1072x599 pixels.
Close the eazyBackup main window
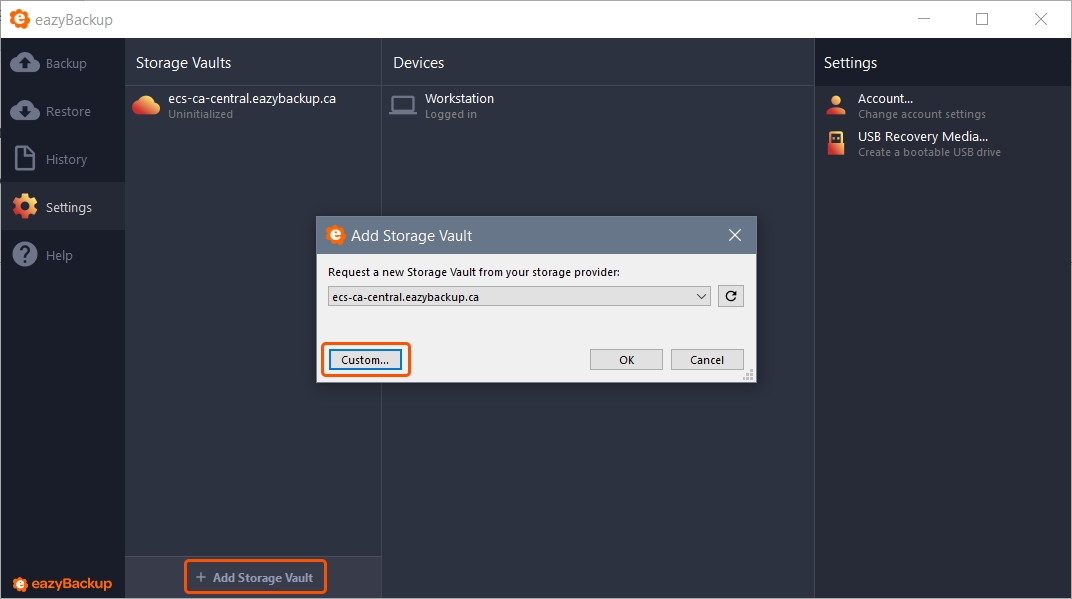tap(1041, 19)
